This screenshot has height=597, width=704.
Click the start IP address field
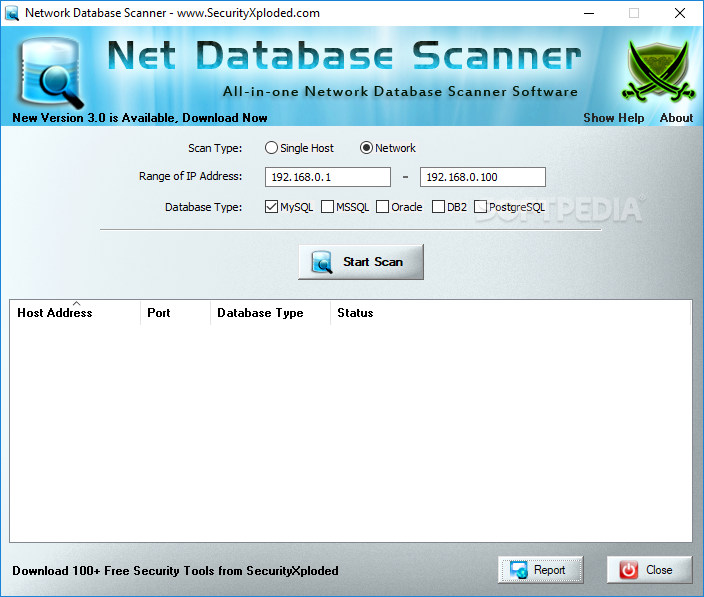point(328,177)
